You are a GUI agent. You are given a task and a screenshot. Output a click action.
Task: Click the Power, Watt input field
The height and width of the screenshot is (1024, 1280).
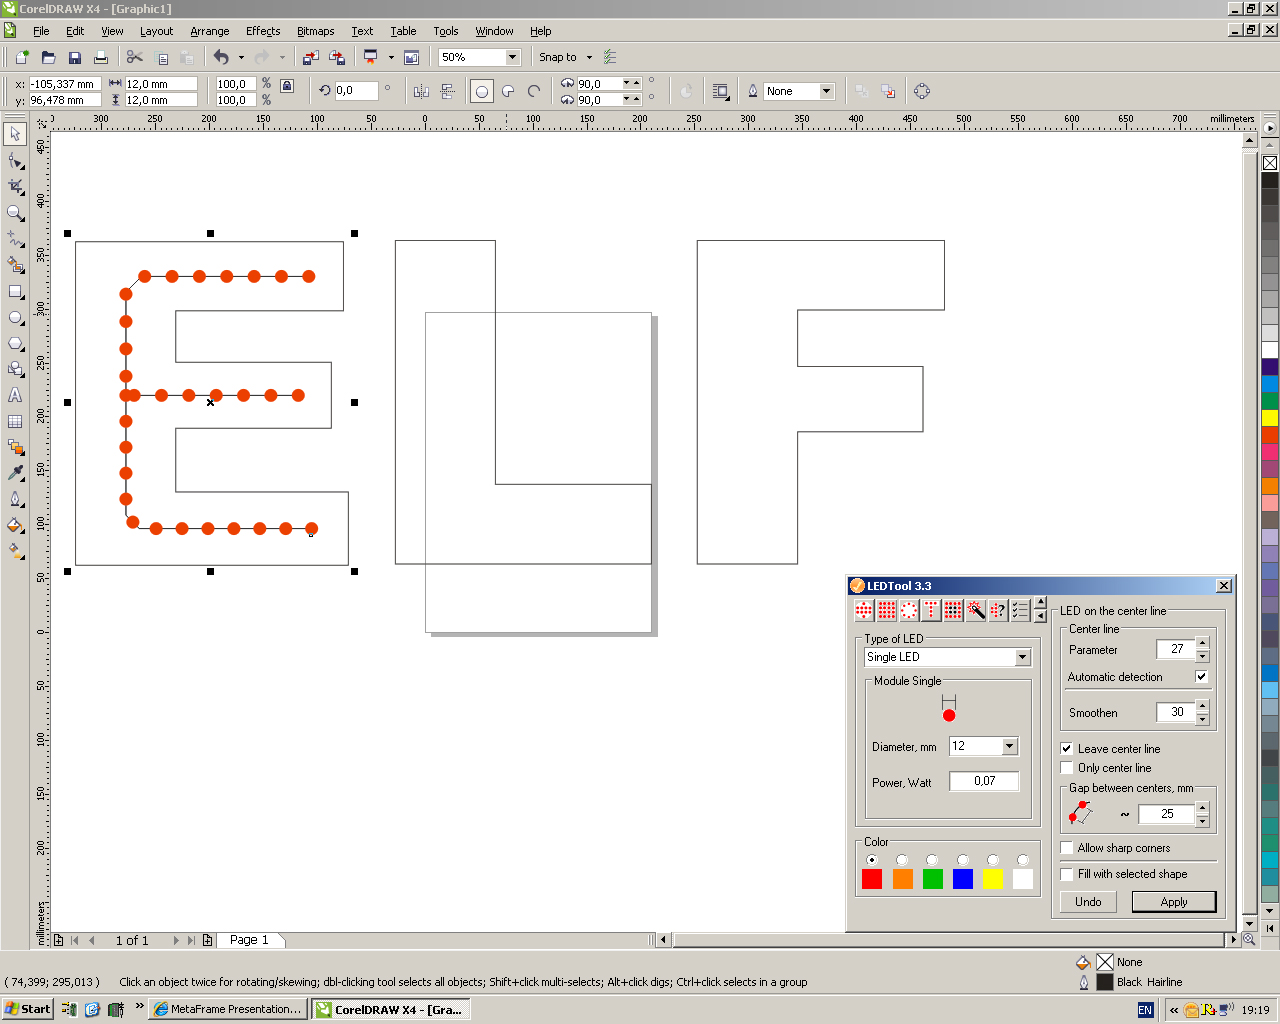point(984,781)
